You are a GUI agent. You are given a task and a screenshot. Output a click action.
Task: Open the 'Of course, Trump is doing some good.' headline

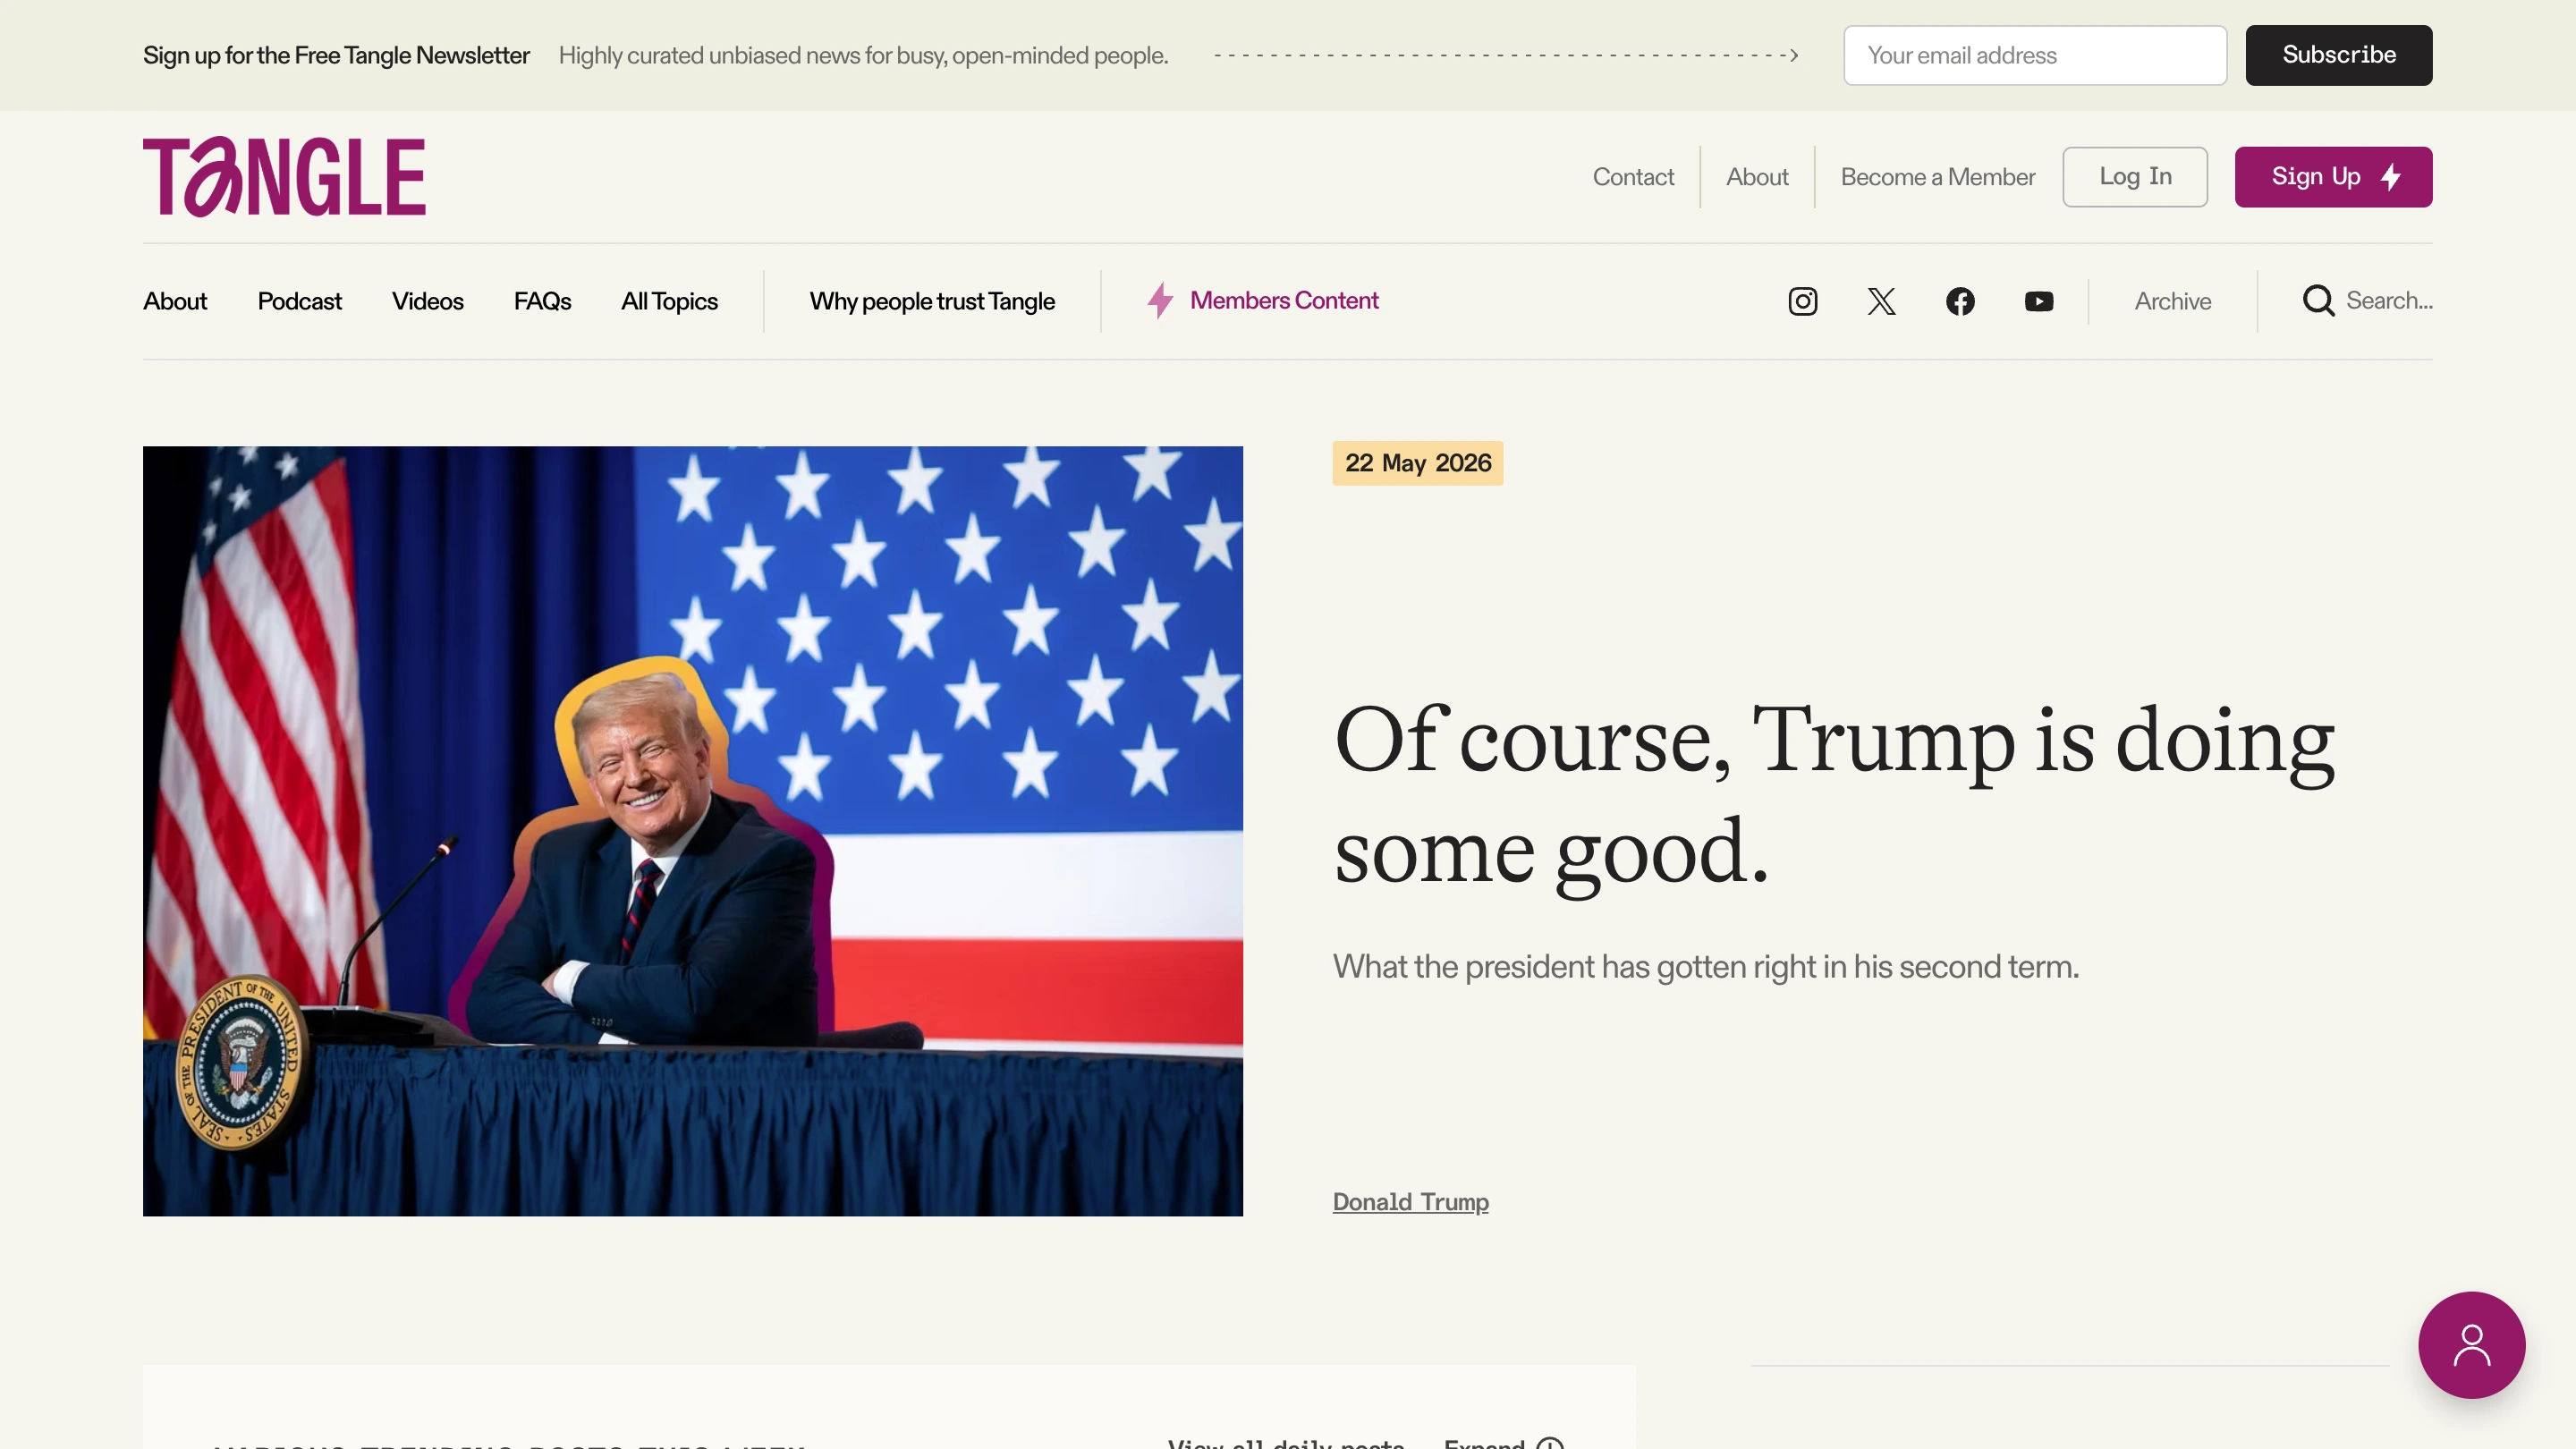point(1834,796)
